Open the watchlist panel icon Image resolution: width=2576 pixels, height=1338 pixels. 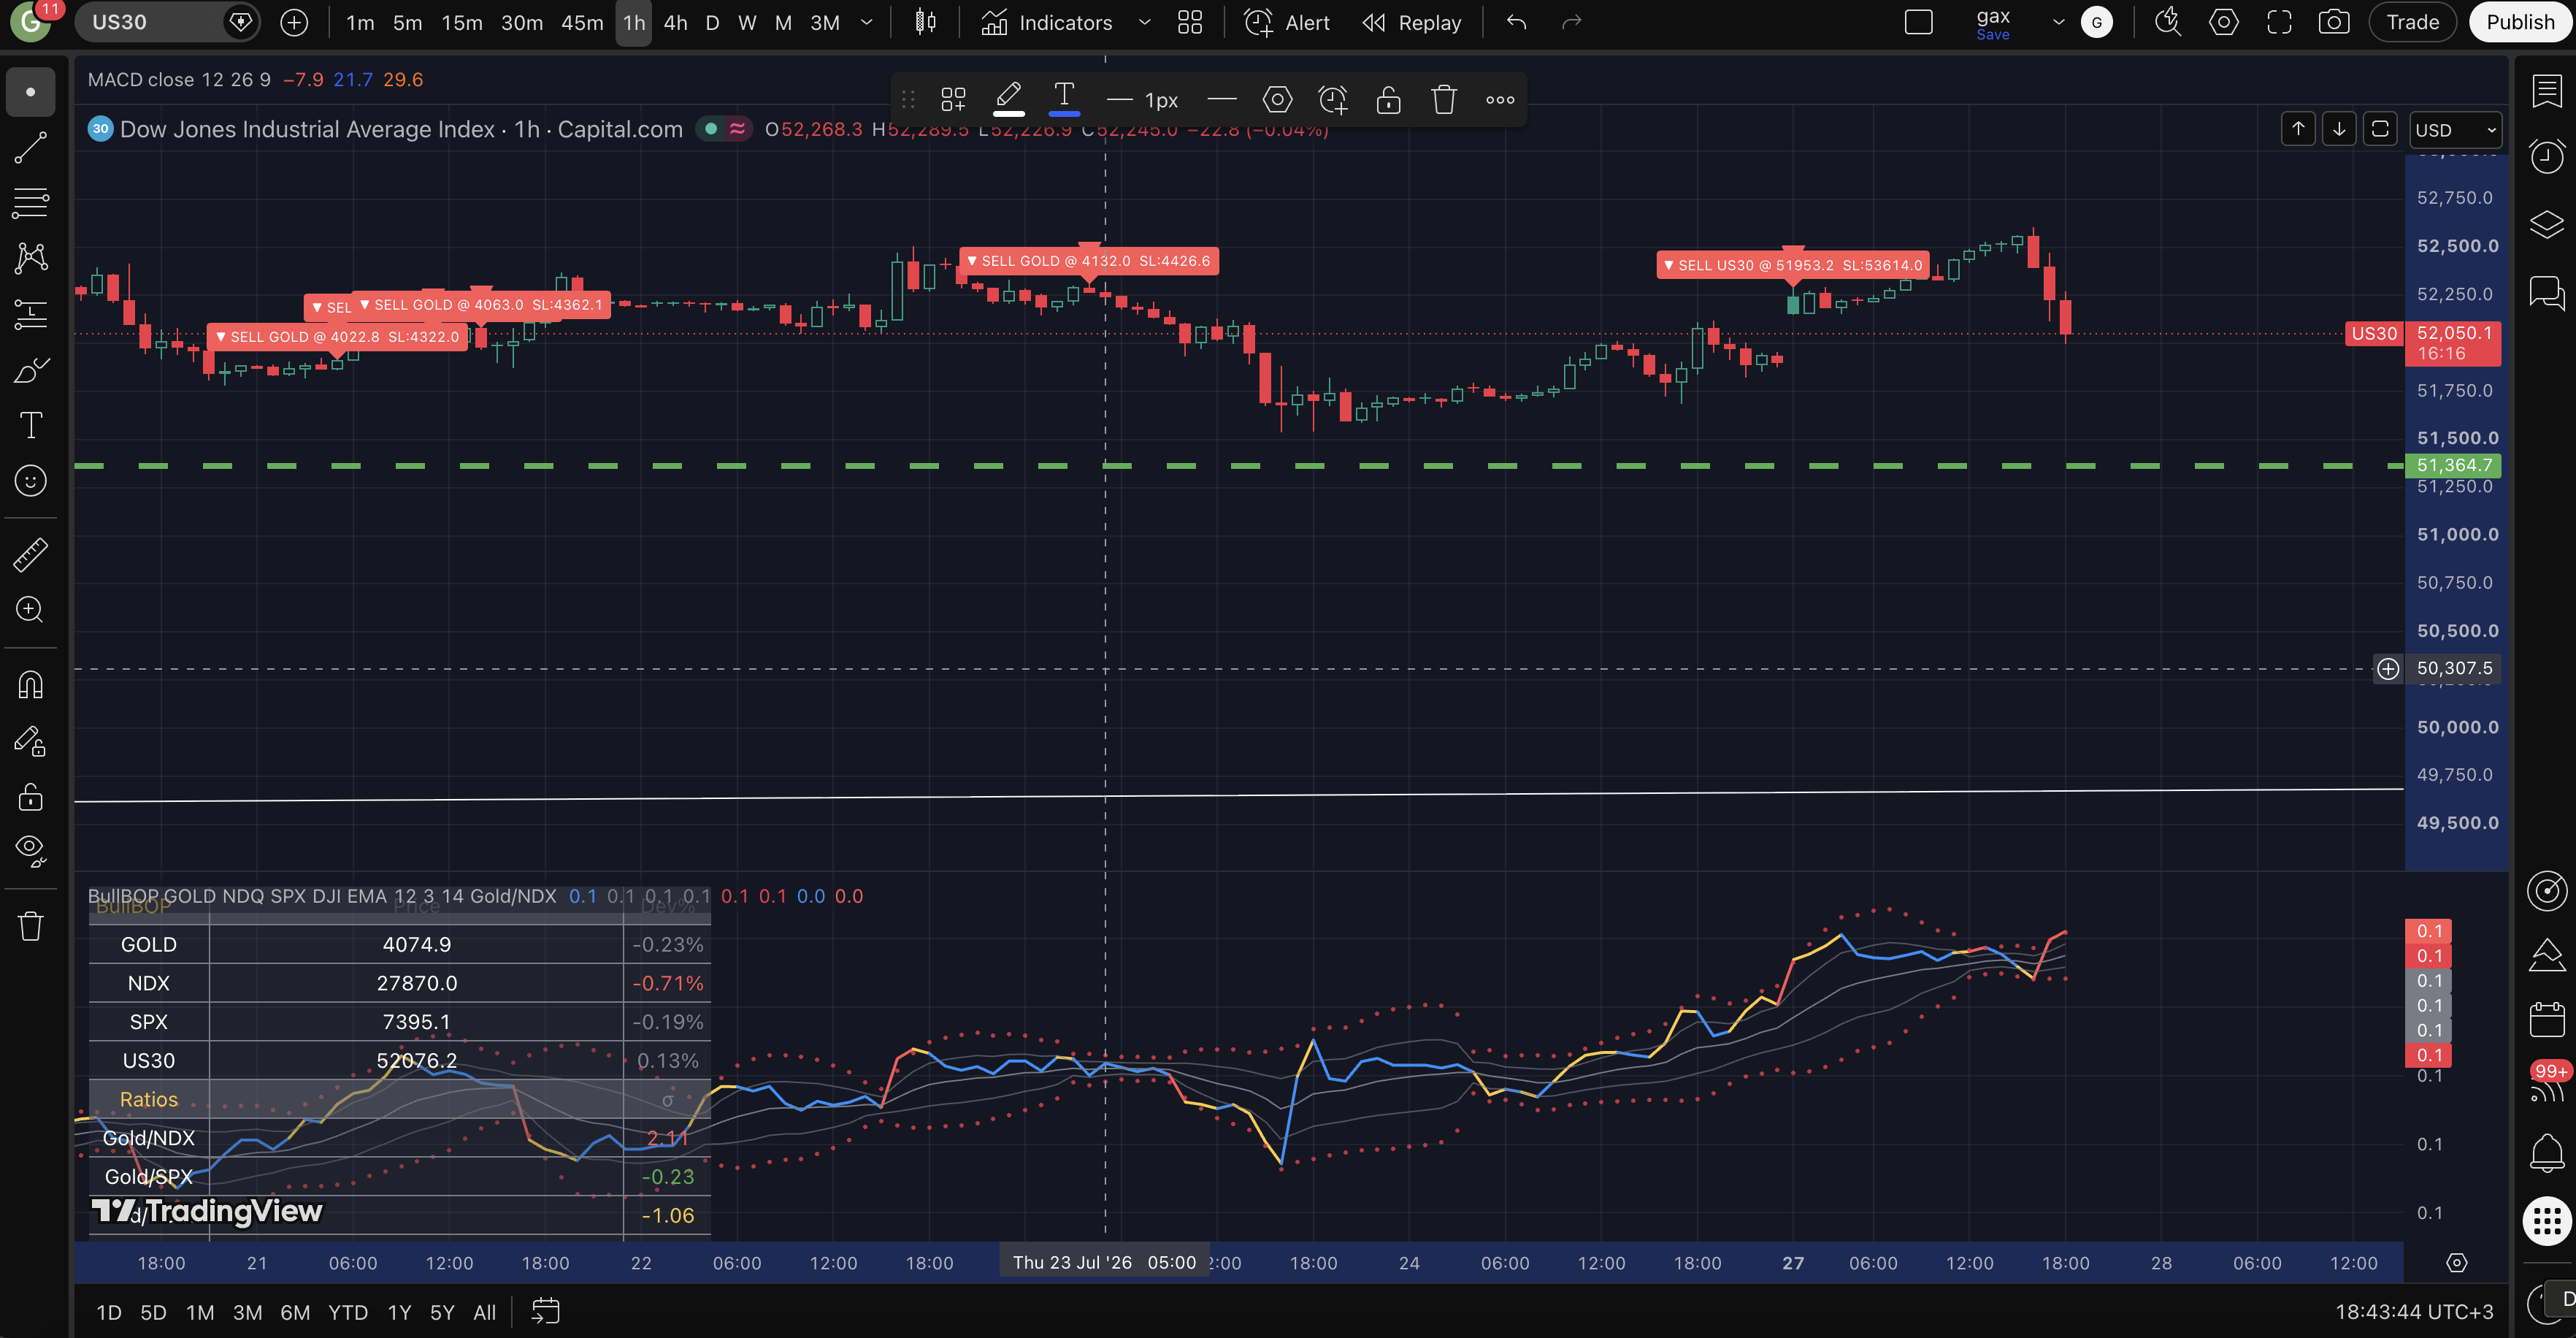pos(2546,91)
